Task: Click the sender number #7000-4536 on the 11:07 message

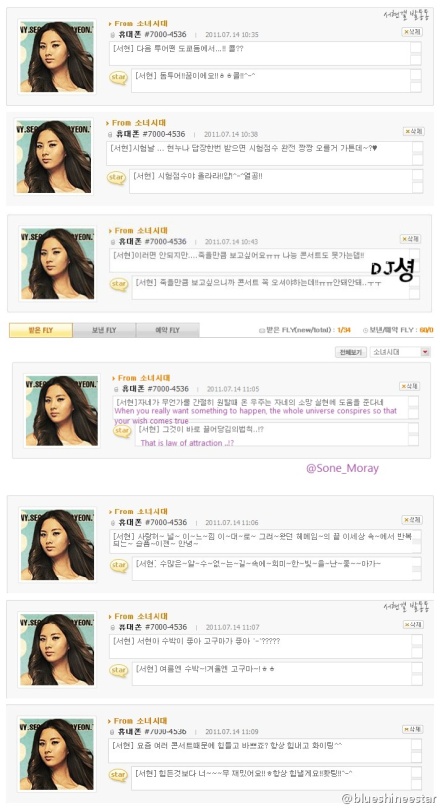Action: (166, 627)
